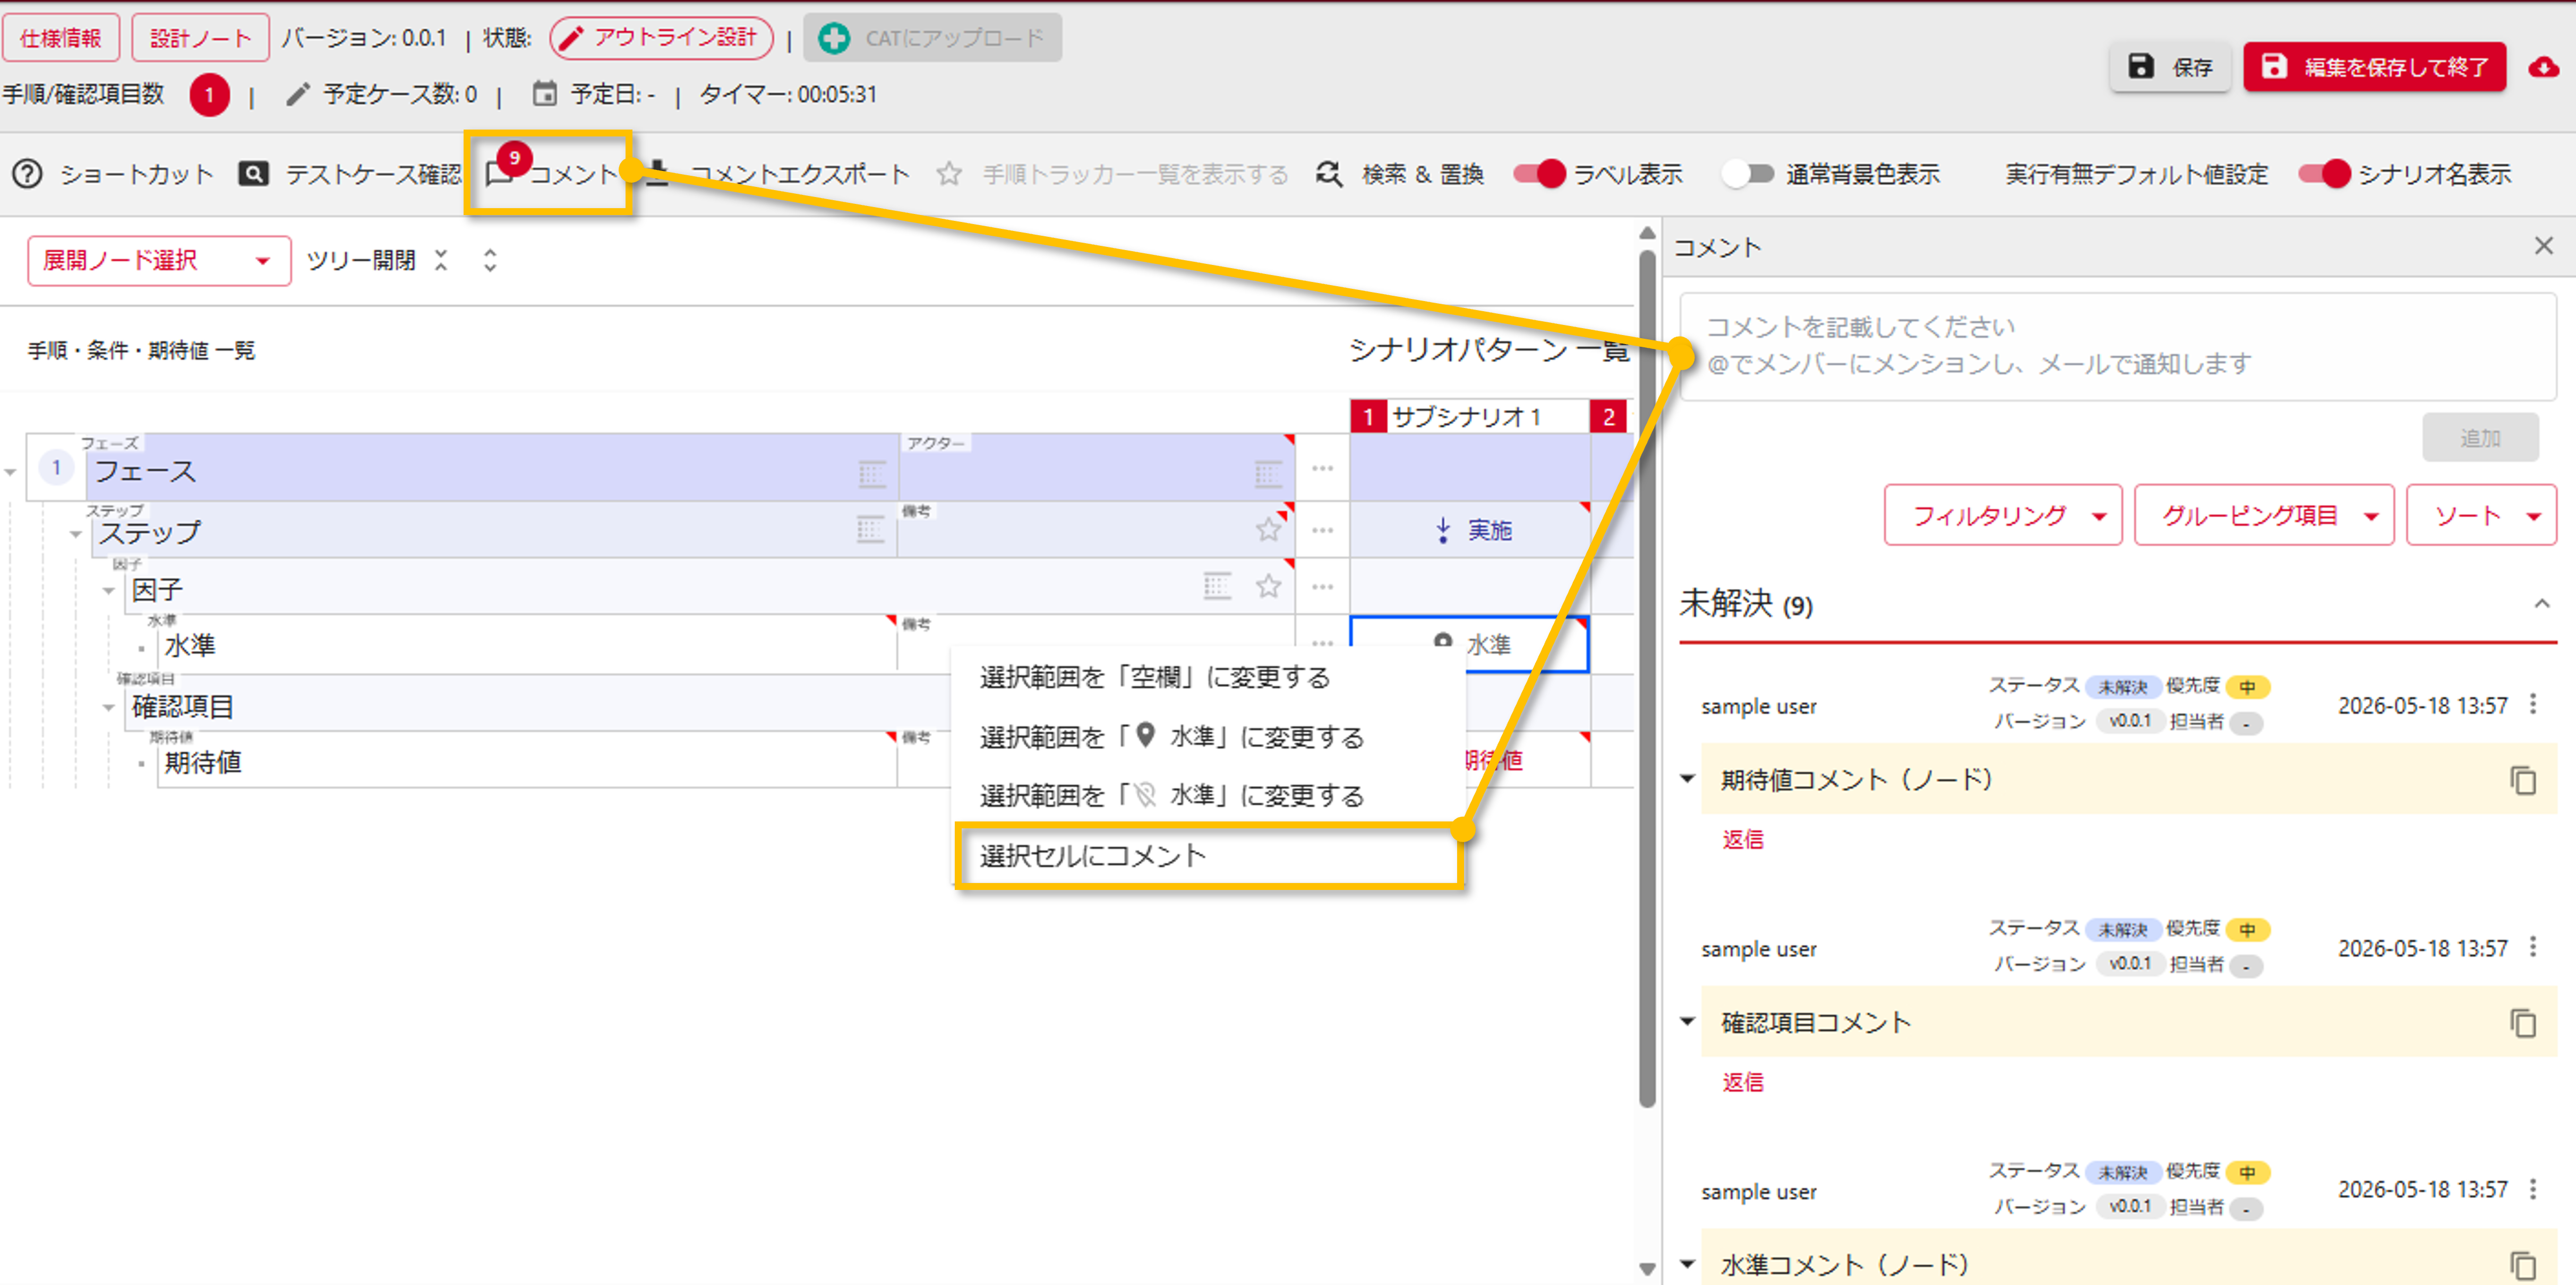Click the comment text input field
Screen dimensions: 2576x1285
tap(2117, 346)
